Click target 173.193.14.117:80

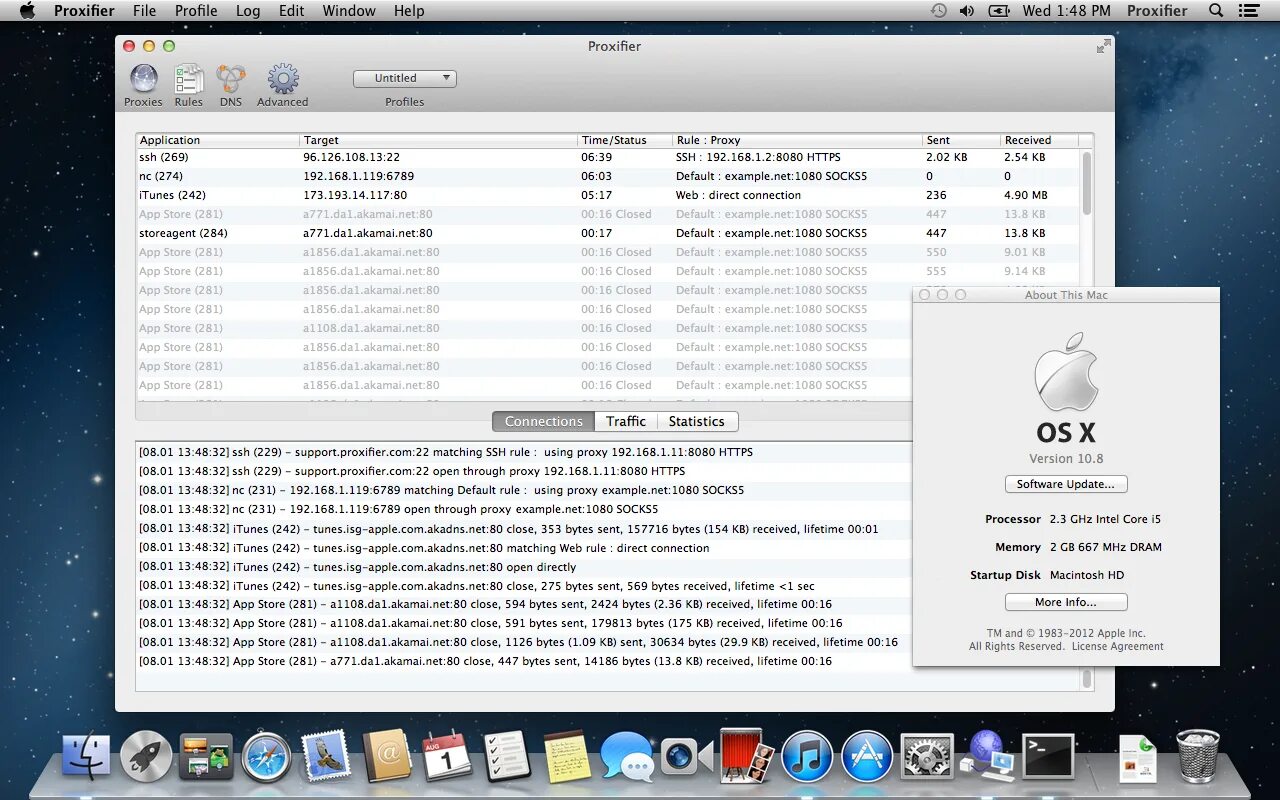355,195
